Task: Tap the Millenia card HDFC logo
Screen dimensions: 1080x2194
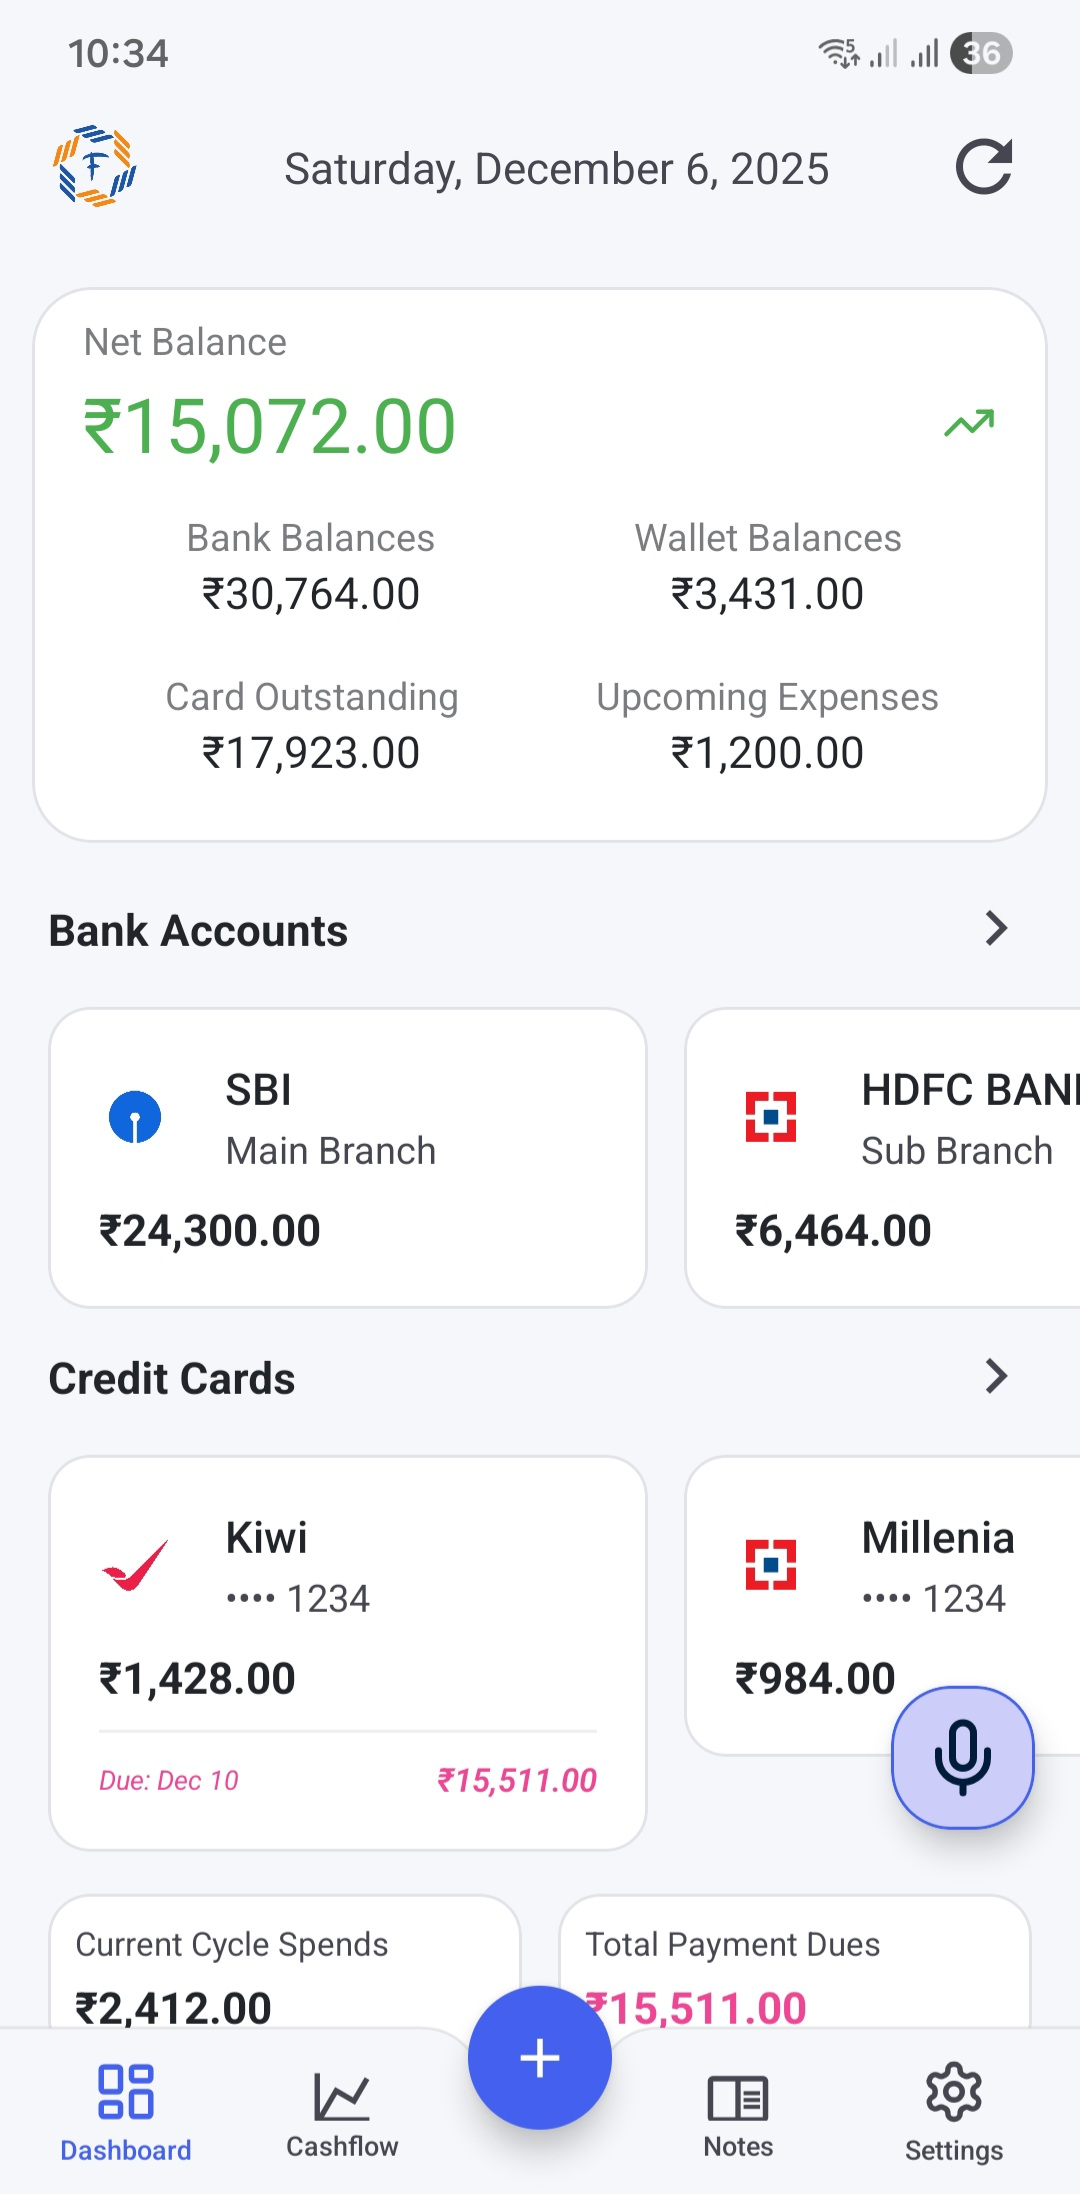Action: (771, 1565)
